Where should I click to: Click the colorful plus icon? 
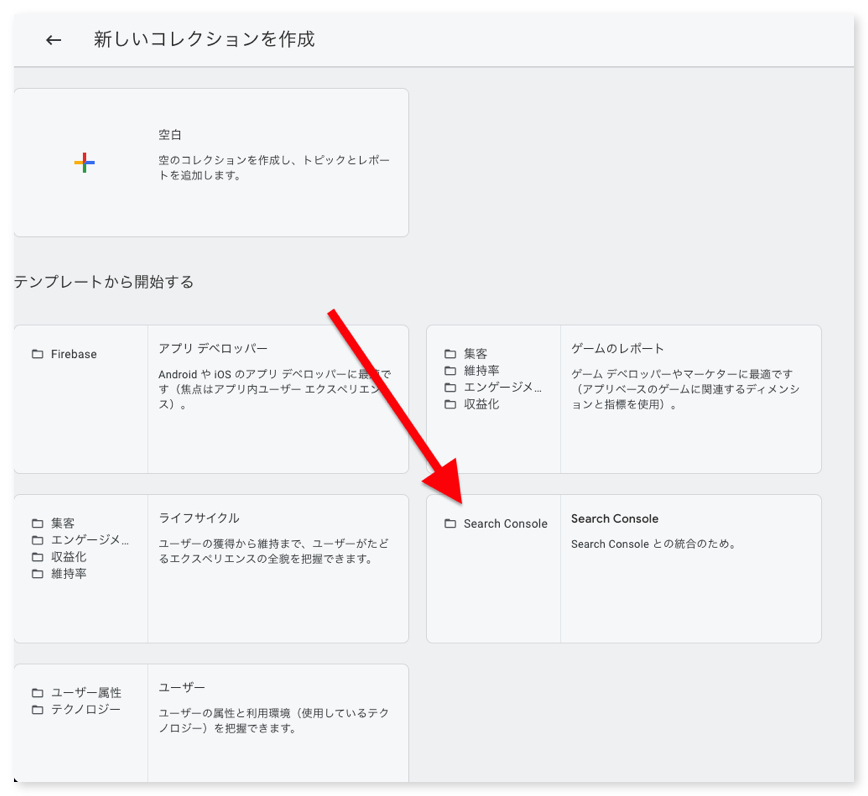pos(84,163)
